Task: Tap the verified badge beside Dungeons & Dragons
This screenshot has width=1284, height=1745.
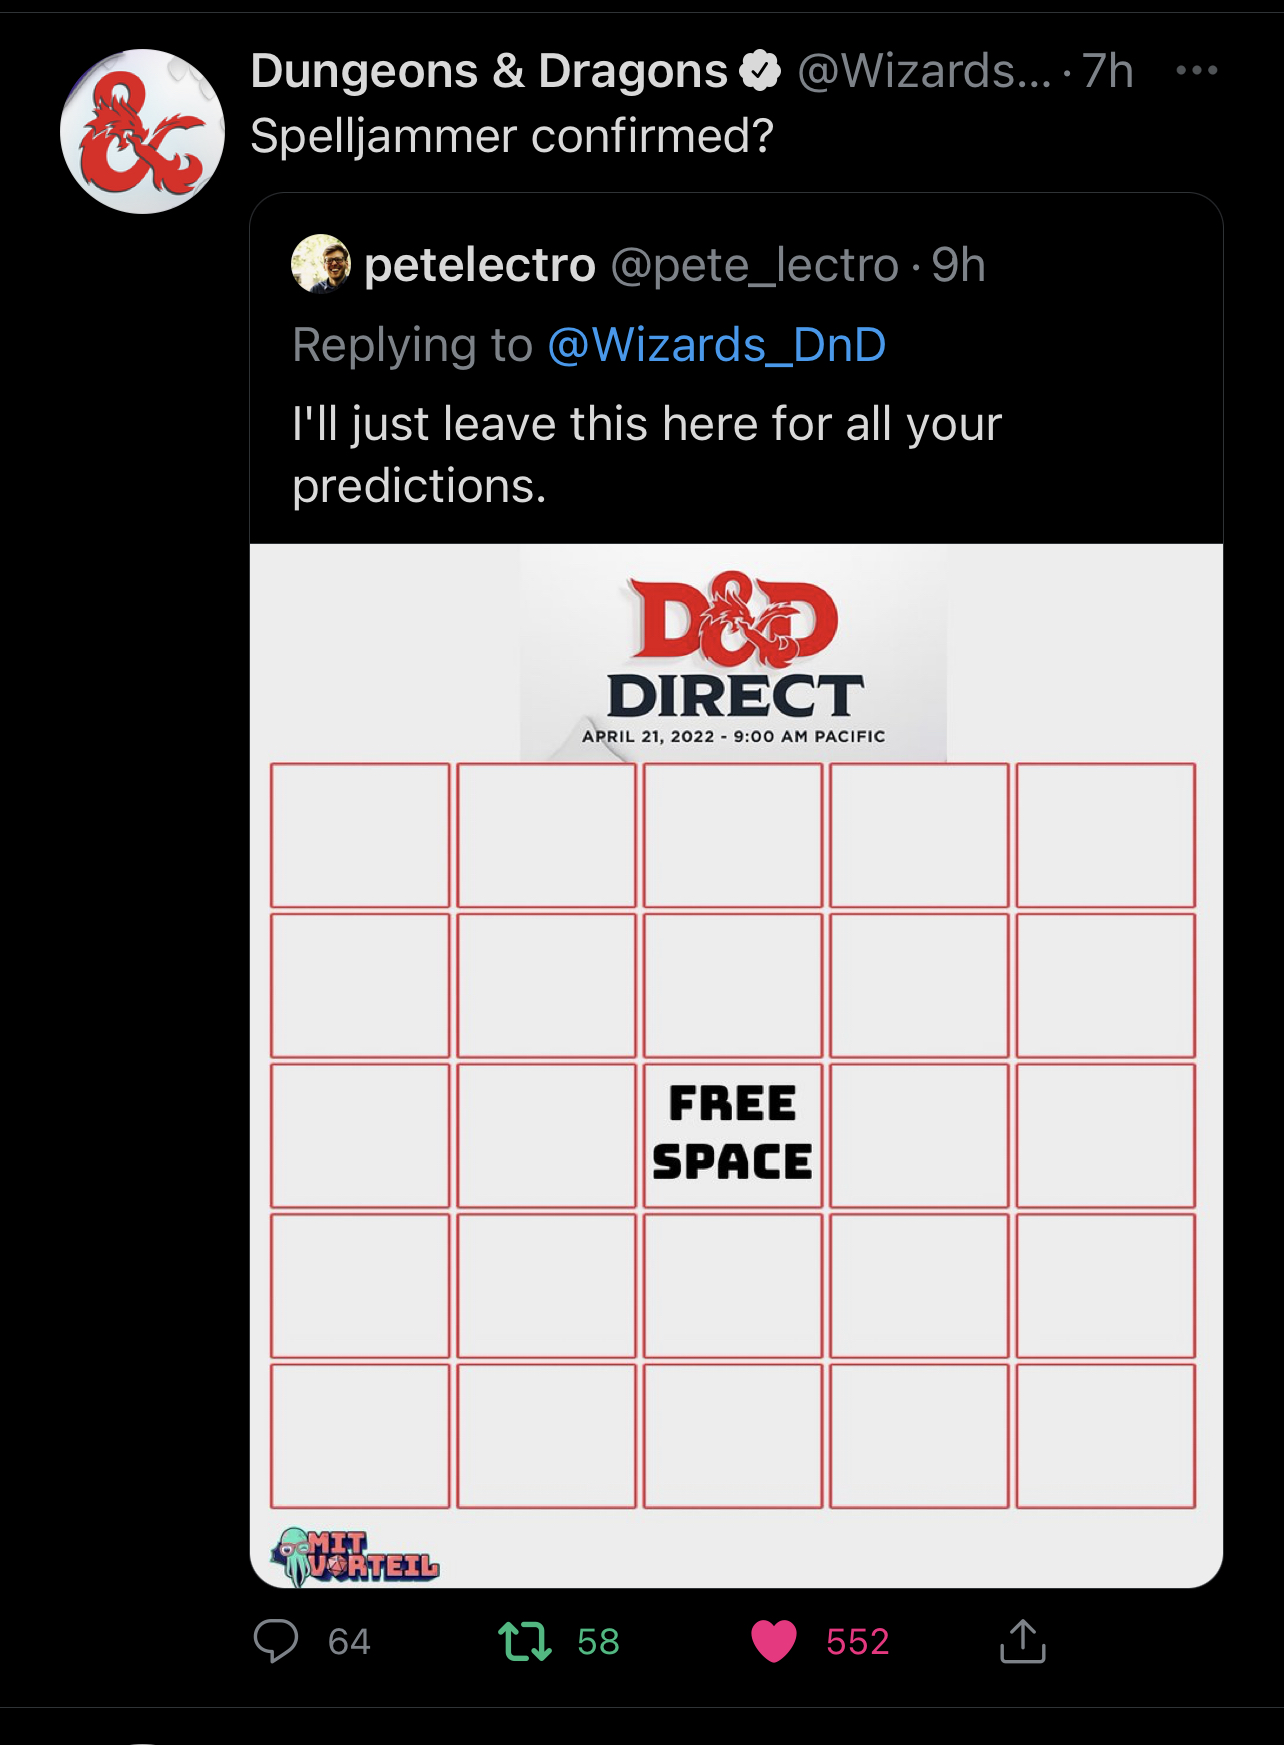Action: 760,71
